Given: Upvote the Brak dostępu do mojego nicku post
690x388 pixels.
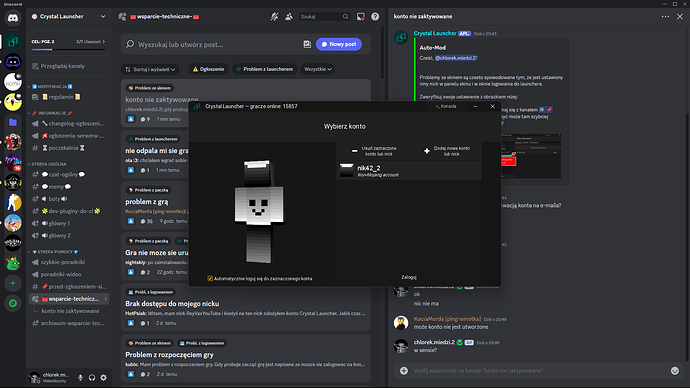Looking at the screenshot, I should click(x=131, y=323).
